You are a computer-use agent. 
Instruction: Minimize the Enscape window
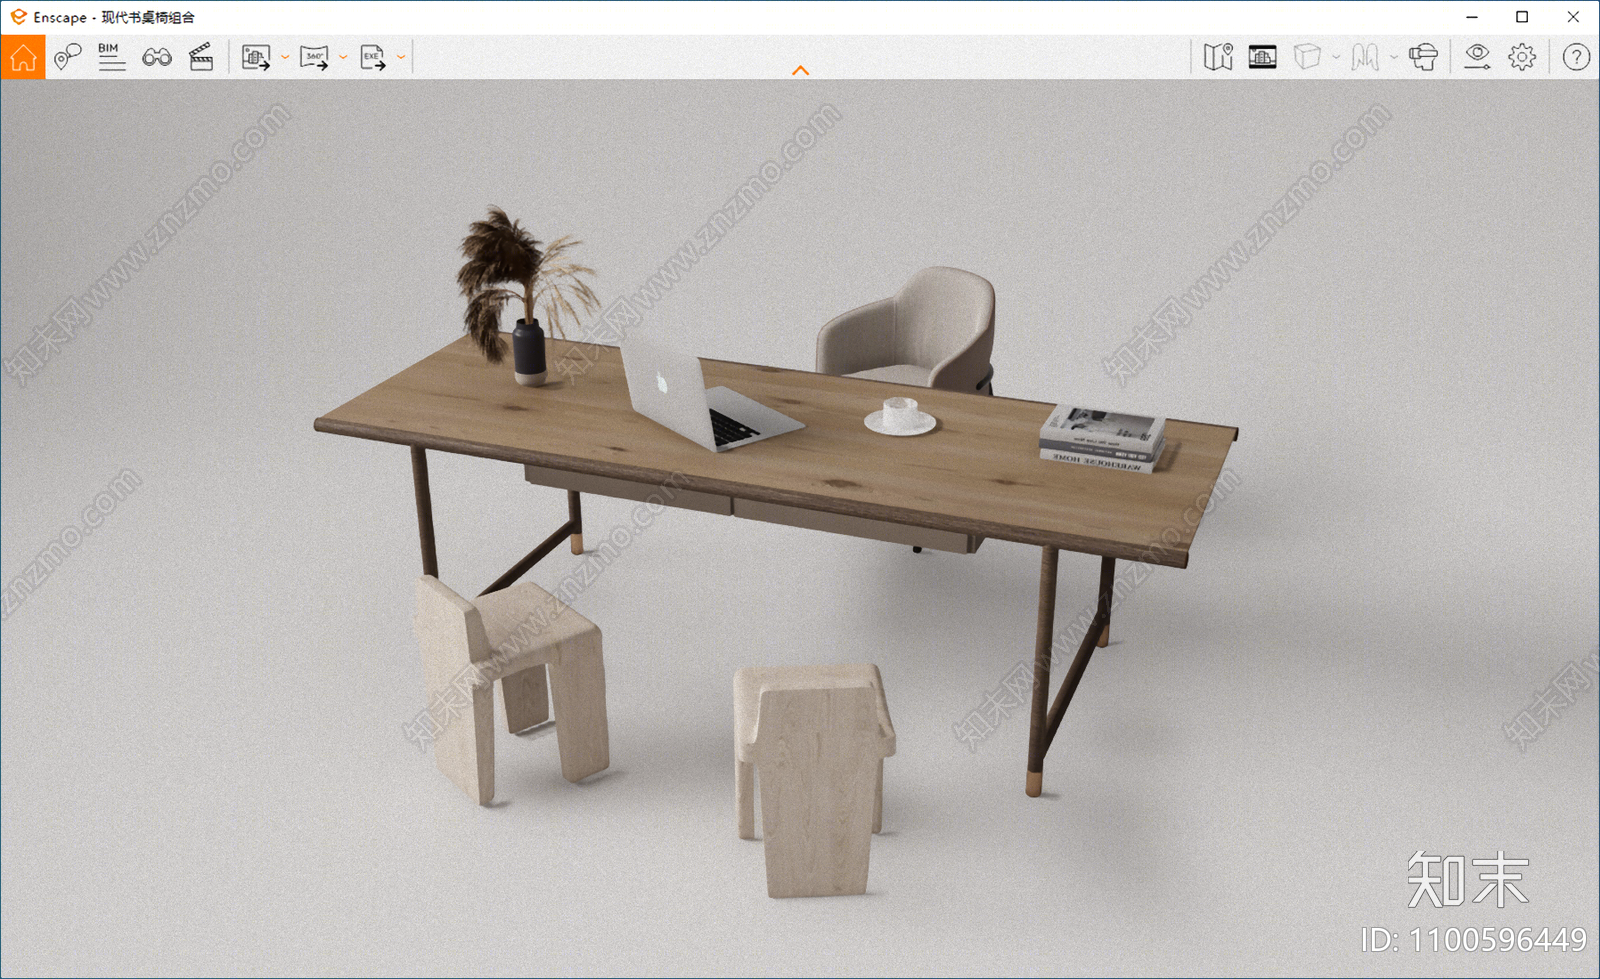click(x=1472, y=17)
